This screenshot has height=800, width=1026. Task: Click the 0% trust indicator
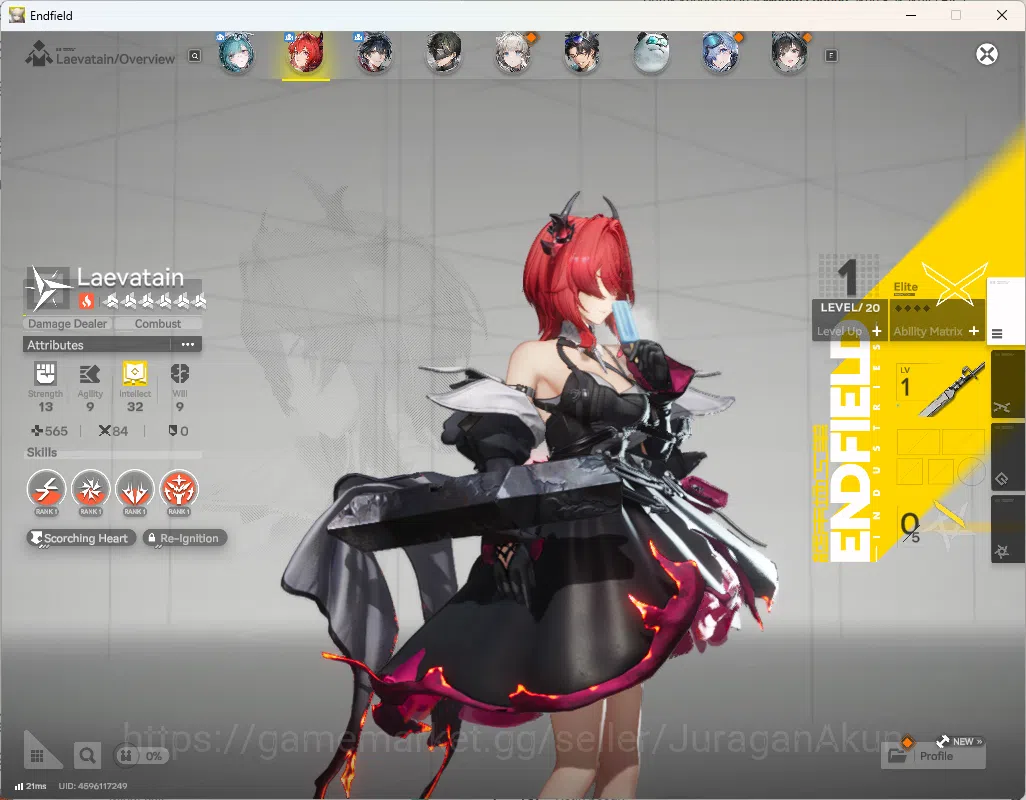(x=142, y=756)
